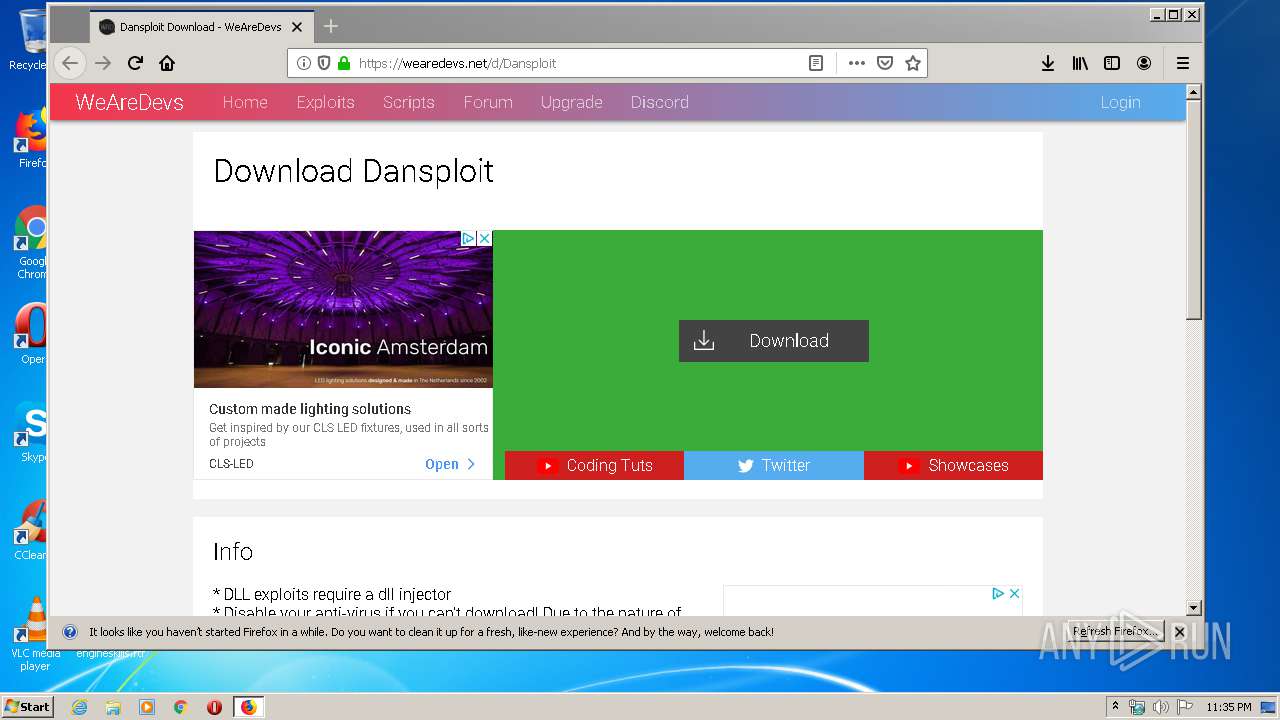Click Open link in CLS-LED ad
Image resolution: width=1280 pixels, height=720 pixels.
(450, 464)
